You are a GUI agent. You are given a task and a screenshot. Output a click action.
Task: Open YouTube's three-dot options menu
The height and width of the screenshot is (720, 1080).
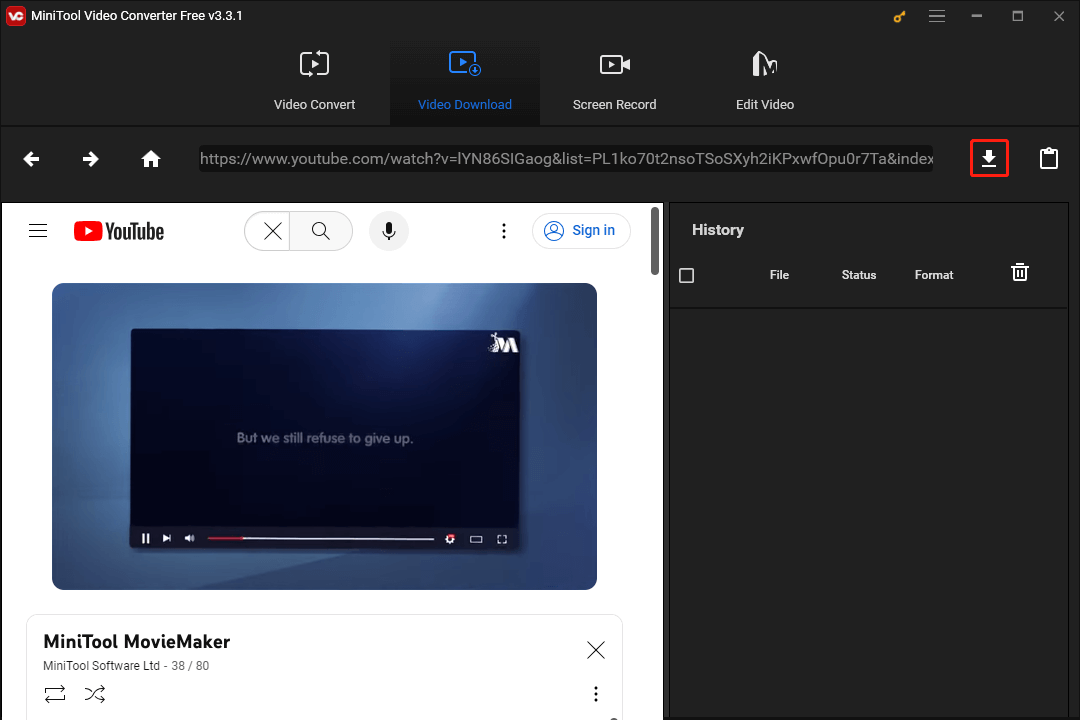[504, 231]
